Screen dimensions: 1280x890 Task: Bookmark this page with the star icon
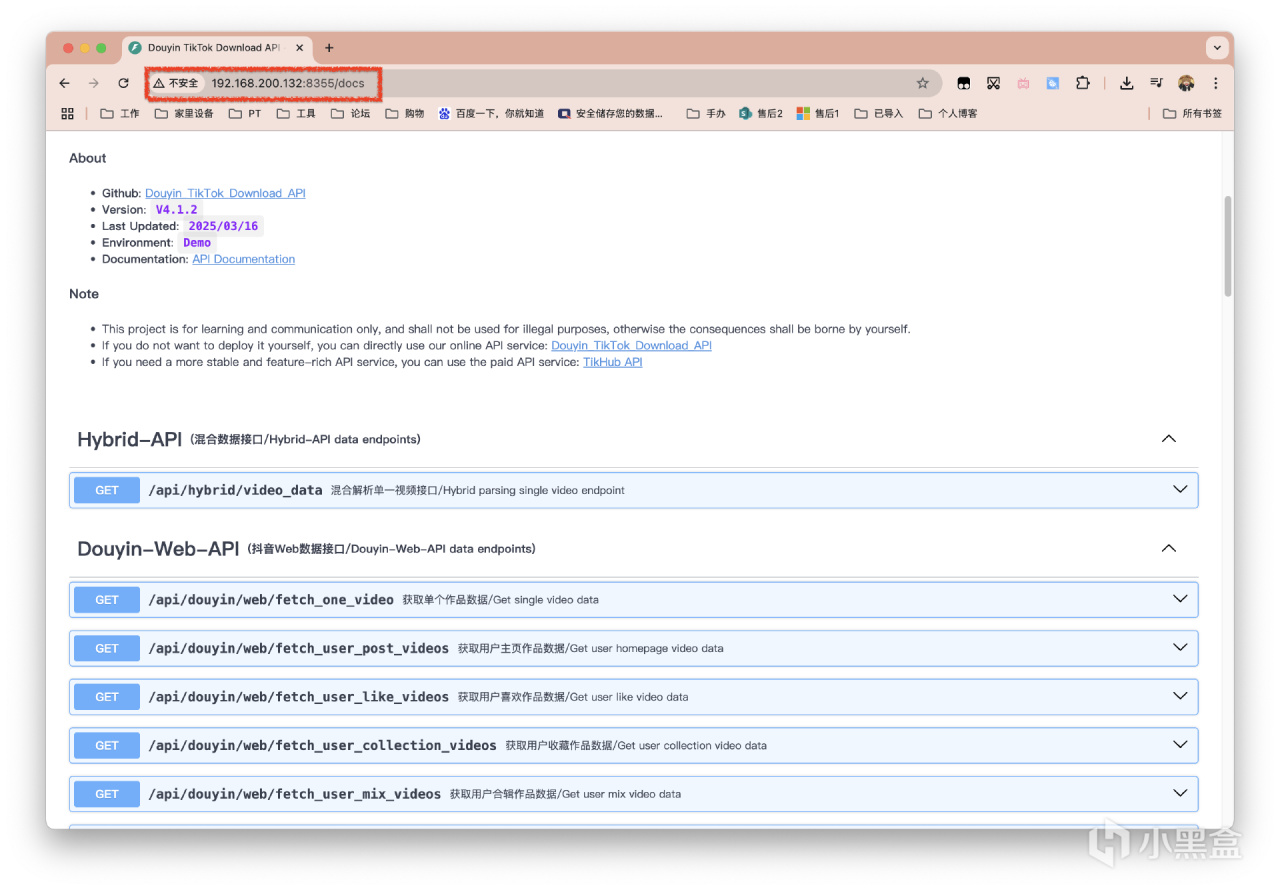click(923, 83)
